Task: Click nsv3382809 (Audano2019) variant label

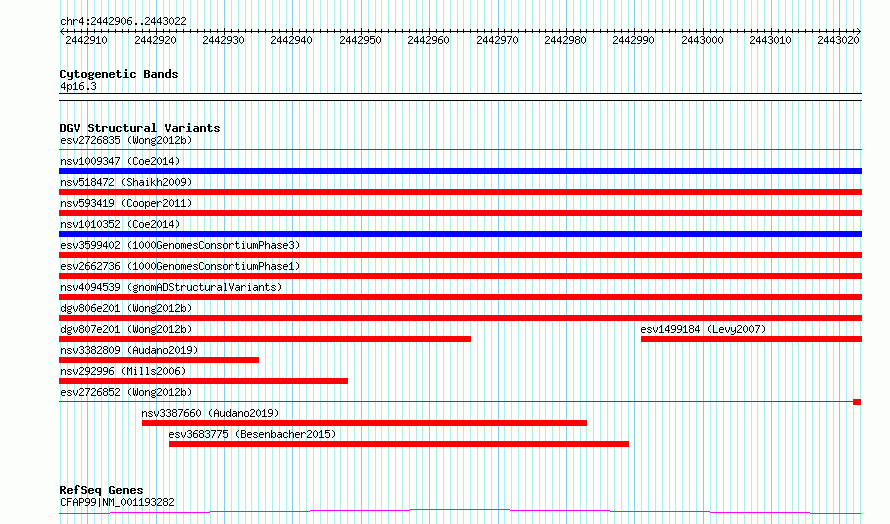Action: (x=129, y=350)
